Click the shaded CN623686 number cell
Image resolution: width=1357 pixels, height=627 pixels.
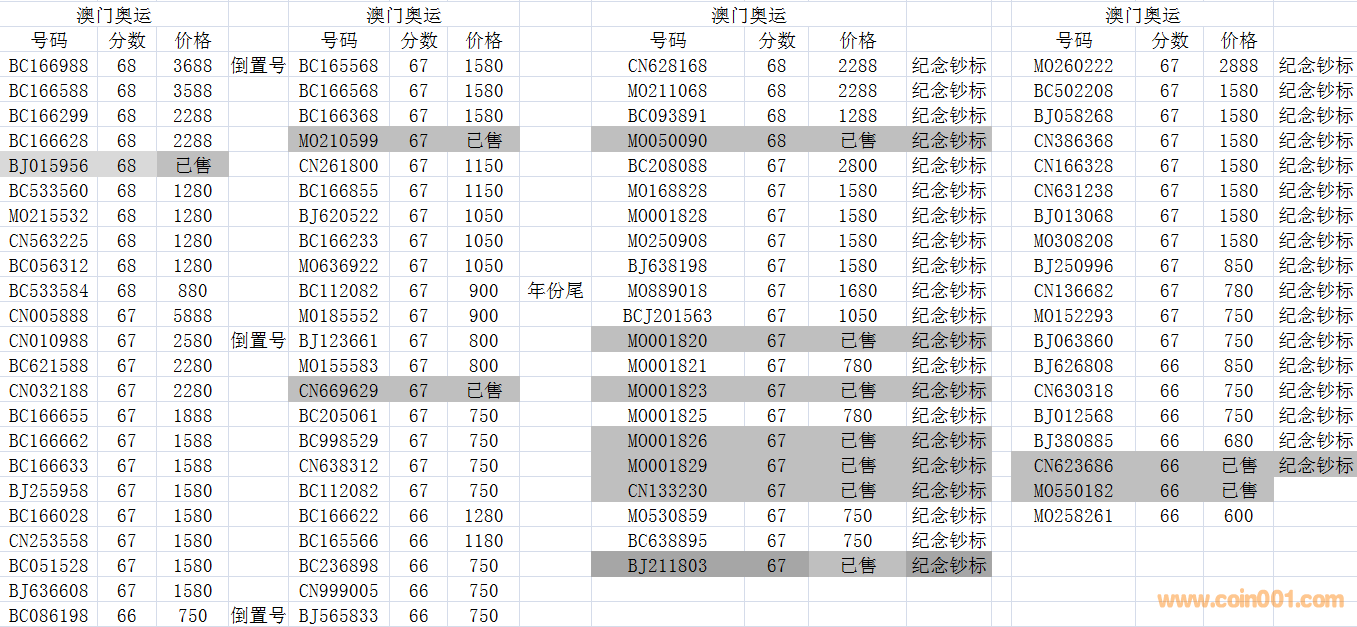pos(1073,466)
